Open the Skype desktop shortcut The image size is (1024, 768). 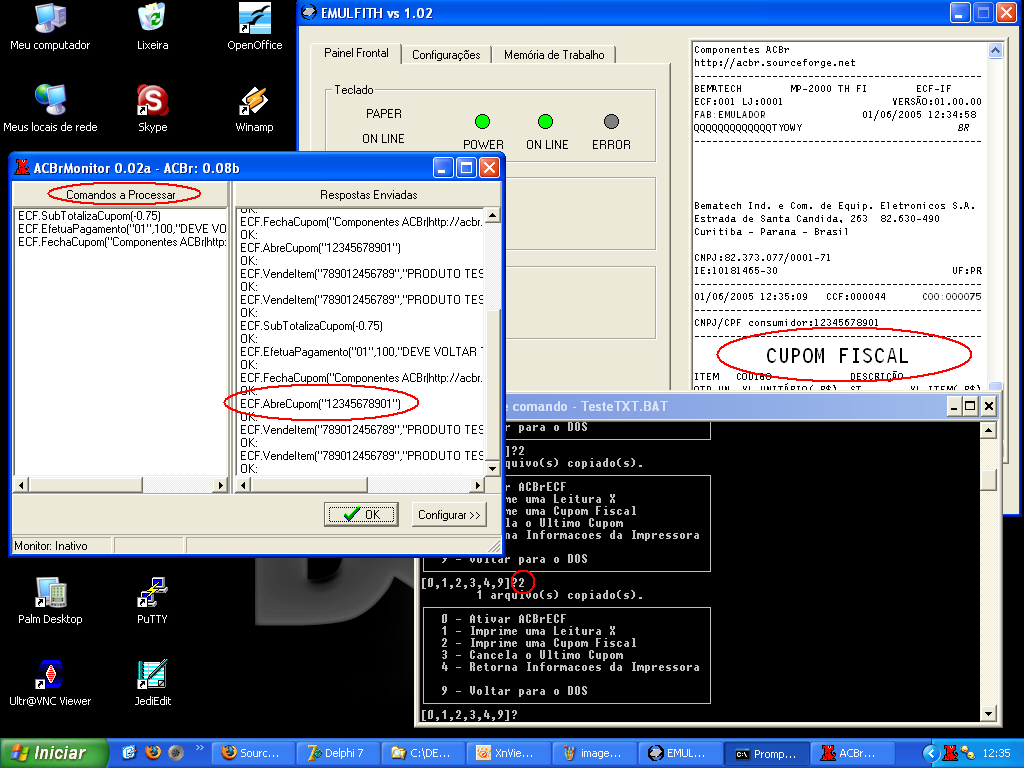[x=152, y=102]
